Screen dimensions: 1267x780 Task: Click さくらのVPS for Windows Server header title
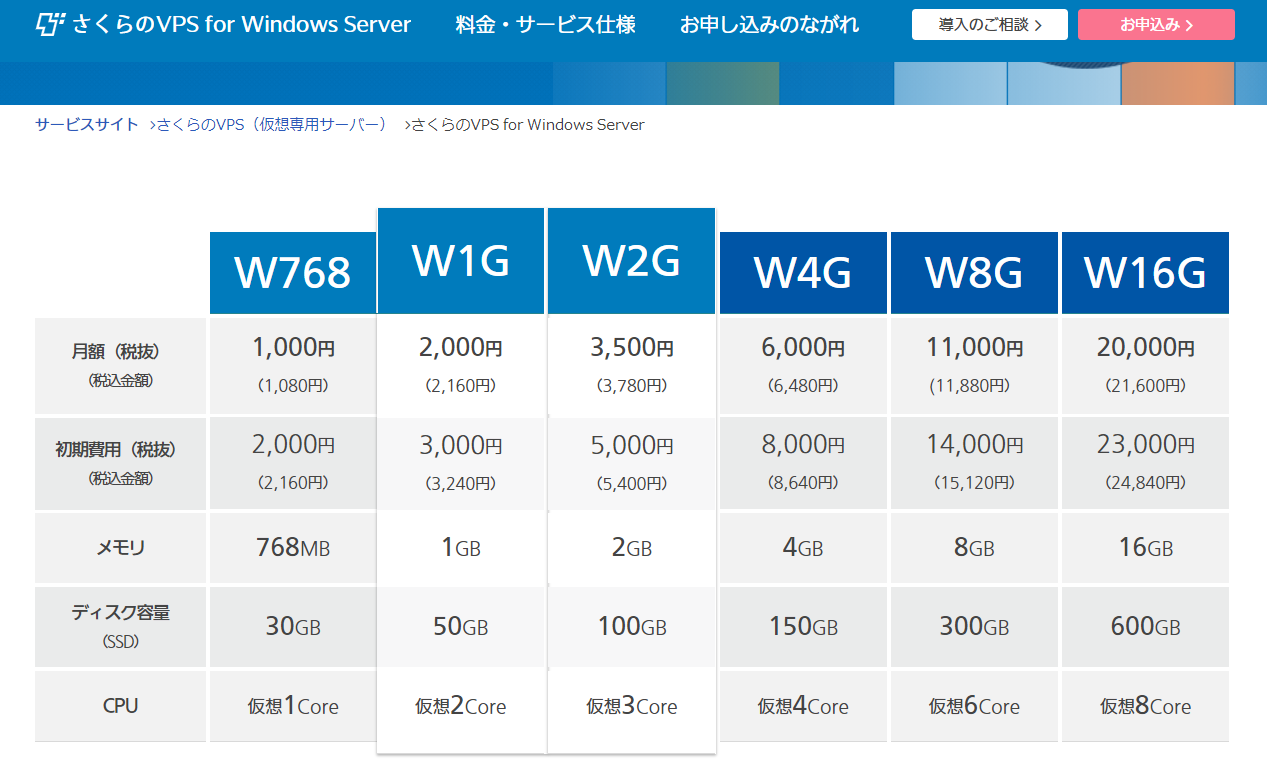tap(242, 25)
